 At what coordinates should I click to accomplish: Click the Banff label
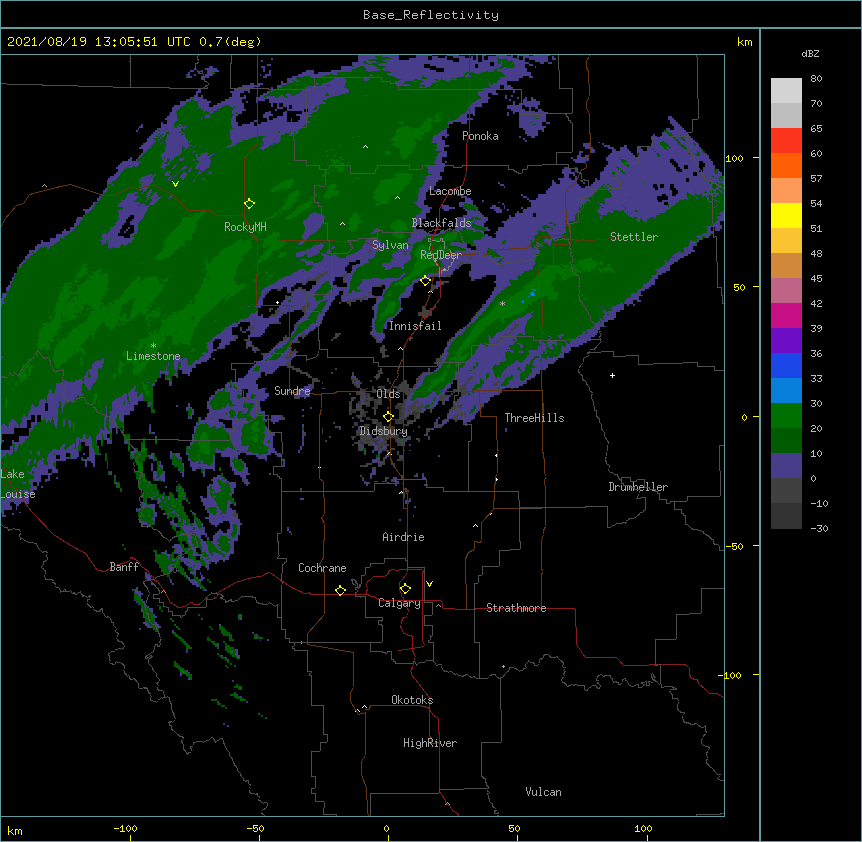click(x=124, y=567)
